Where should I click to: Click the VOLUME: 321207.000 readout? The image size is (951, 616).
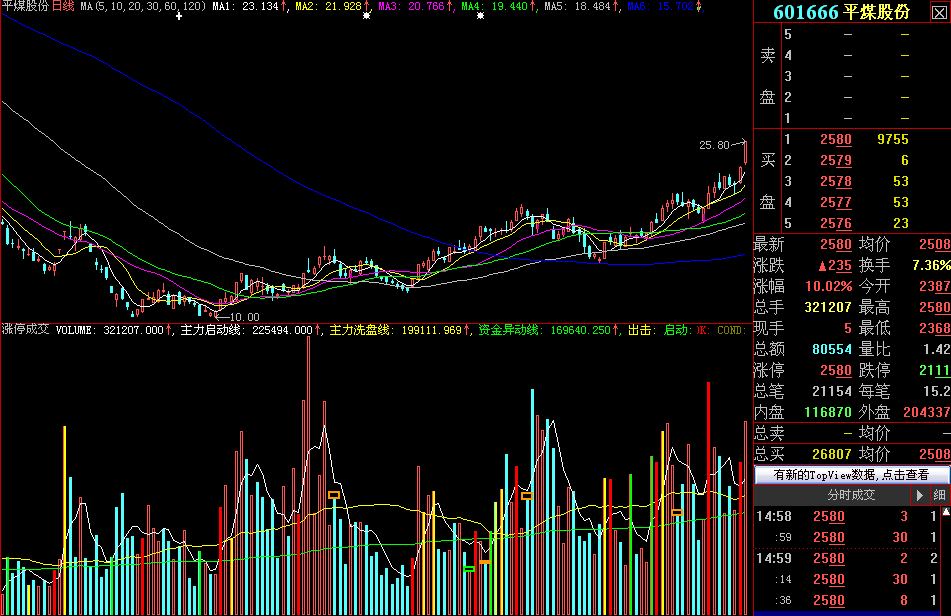[x=110, y=330]
